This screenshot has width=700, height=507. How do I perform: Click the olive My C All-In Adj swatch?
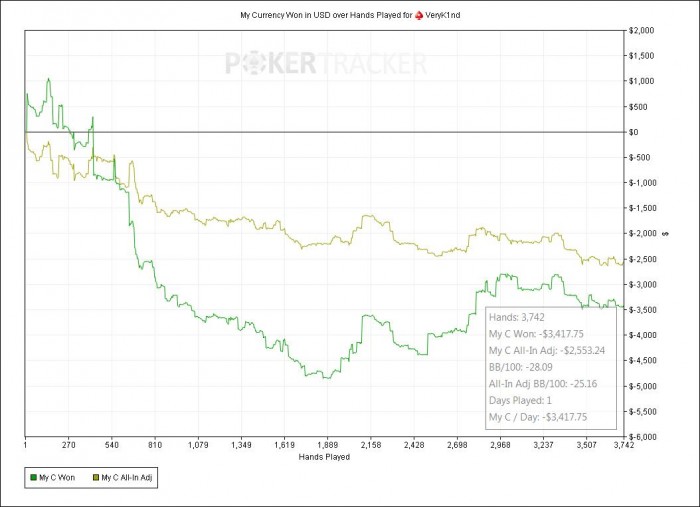coord(96,478)
